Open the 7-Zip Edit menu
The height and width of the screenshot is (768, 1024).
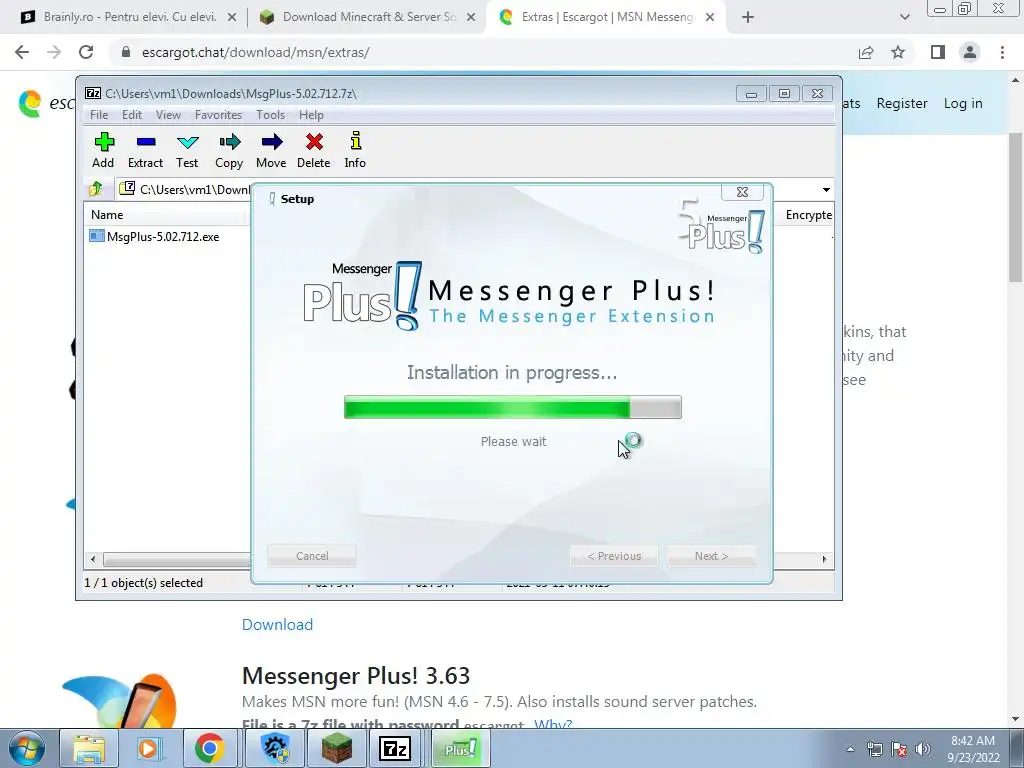(x=132, y=115)
